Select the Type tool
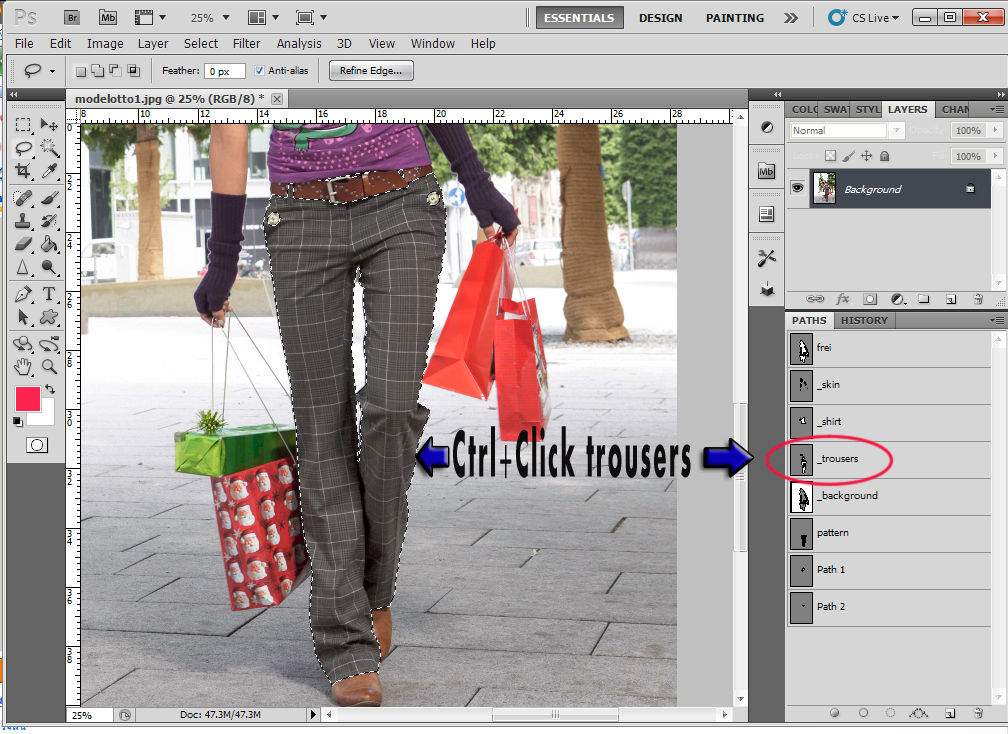 coord(49,294)
